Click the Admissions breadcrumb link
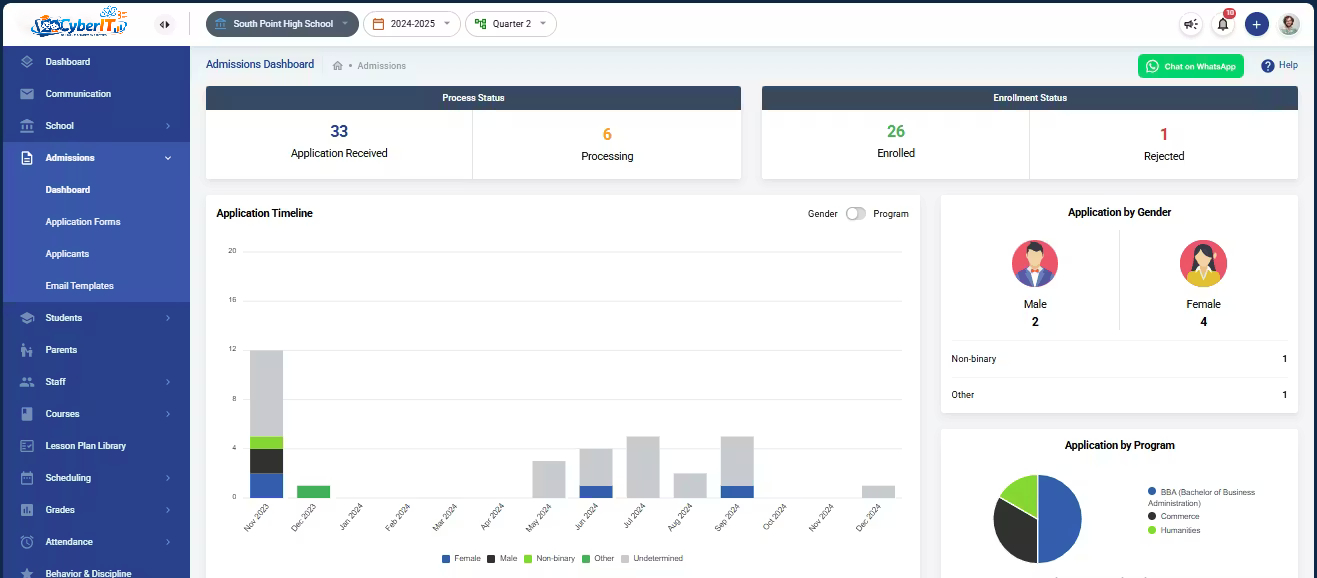The image size is (1317, 578). click(x=381, y=66)
